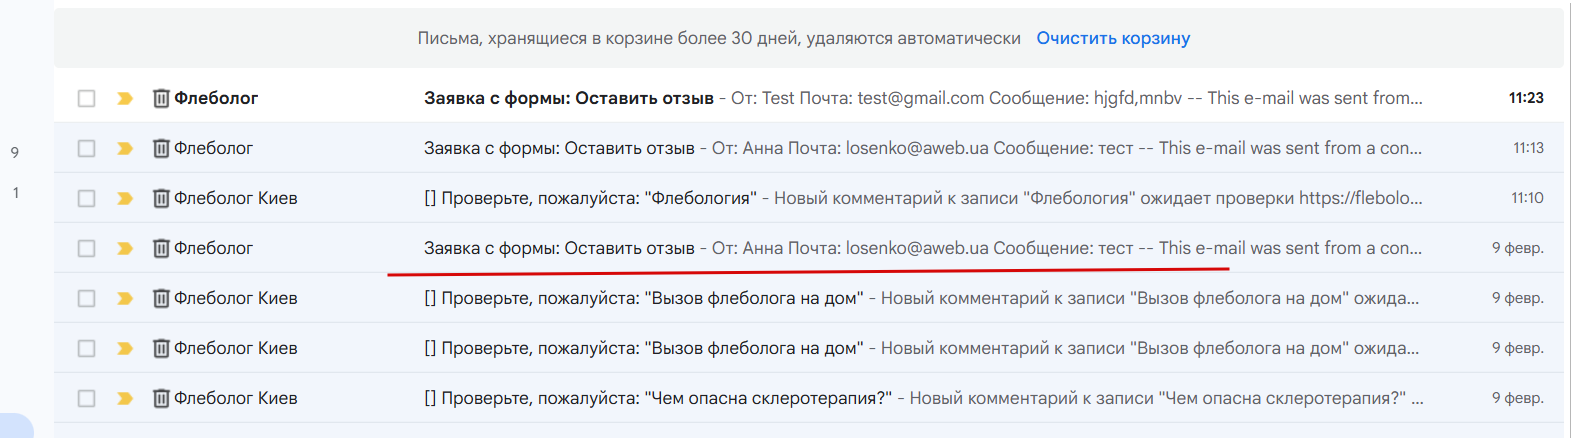Select checkbox for 11:13 Флеболог email

(87, 148)
